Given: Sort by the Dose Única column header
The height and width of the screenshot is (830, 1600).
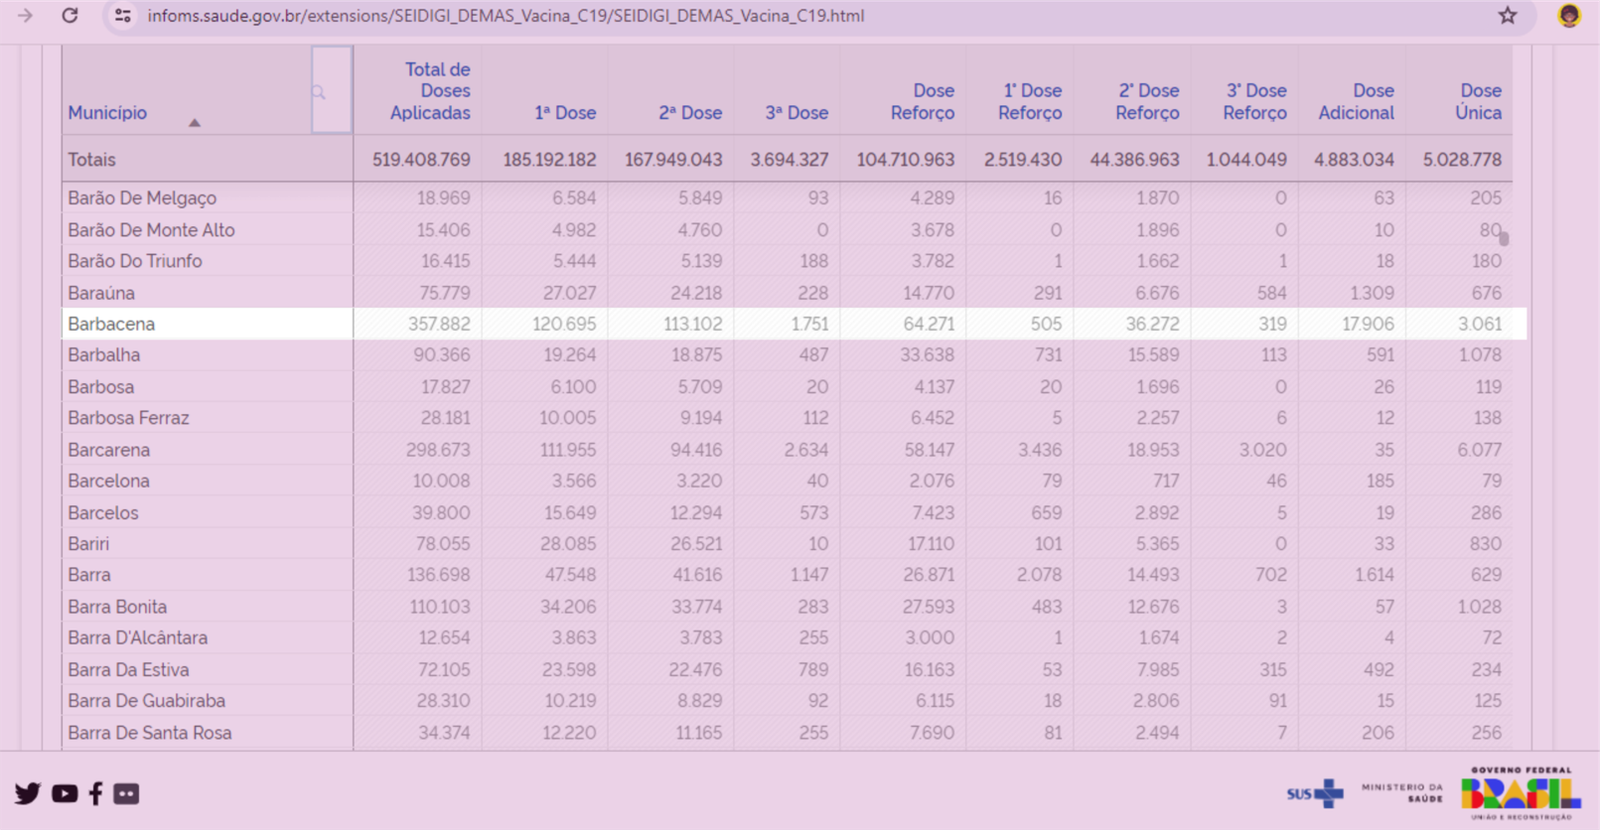Looking at the screenshot, I should click(1478, 102).
